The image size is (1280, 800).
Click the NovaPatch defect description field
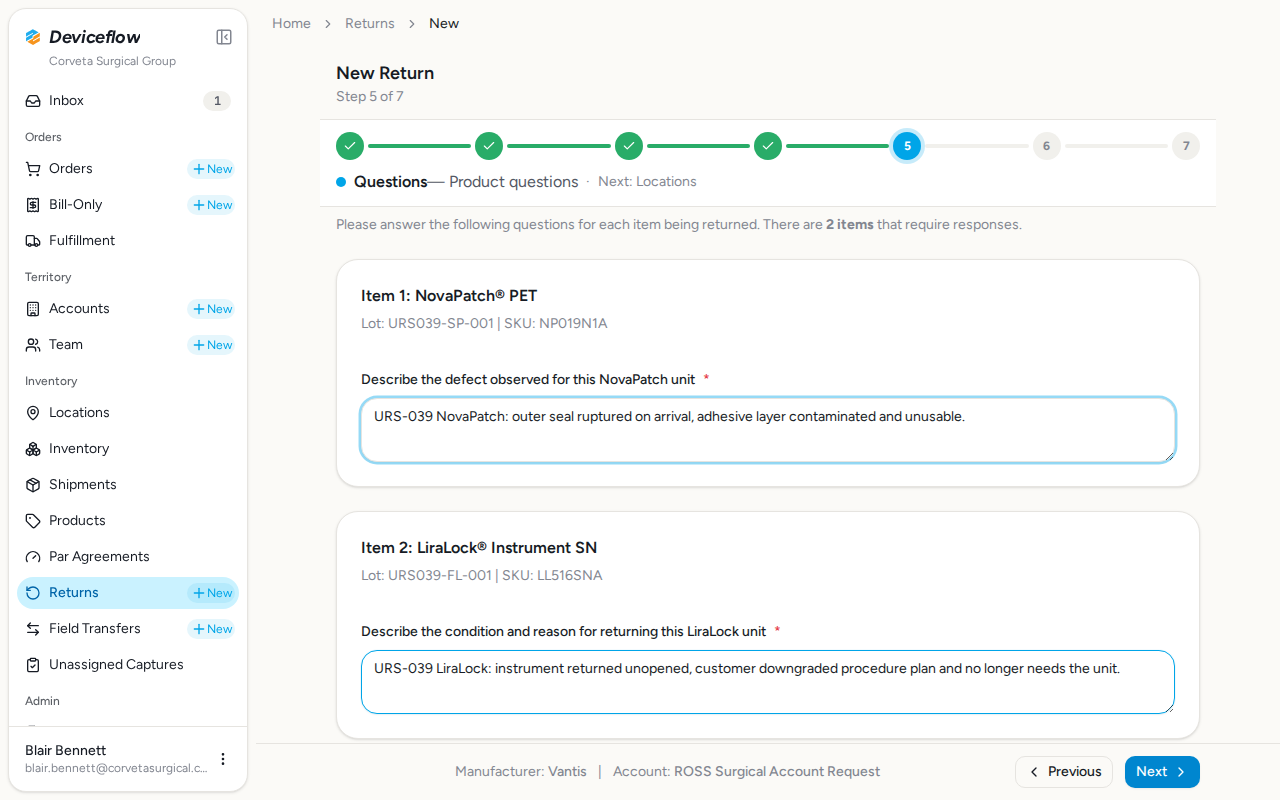click(x=768, y=430)
